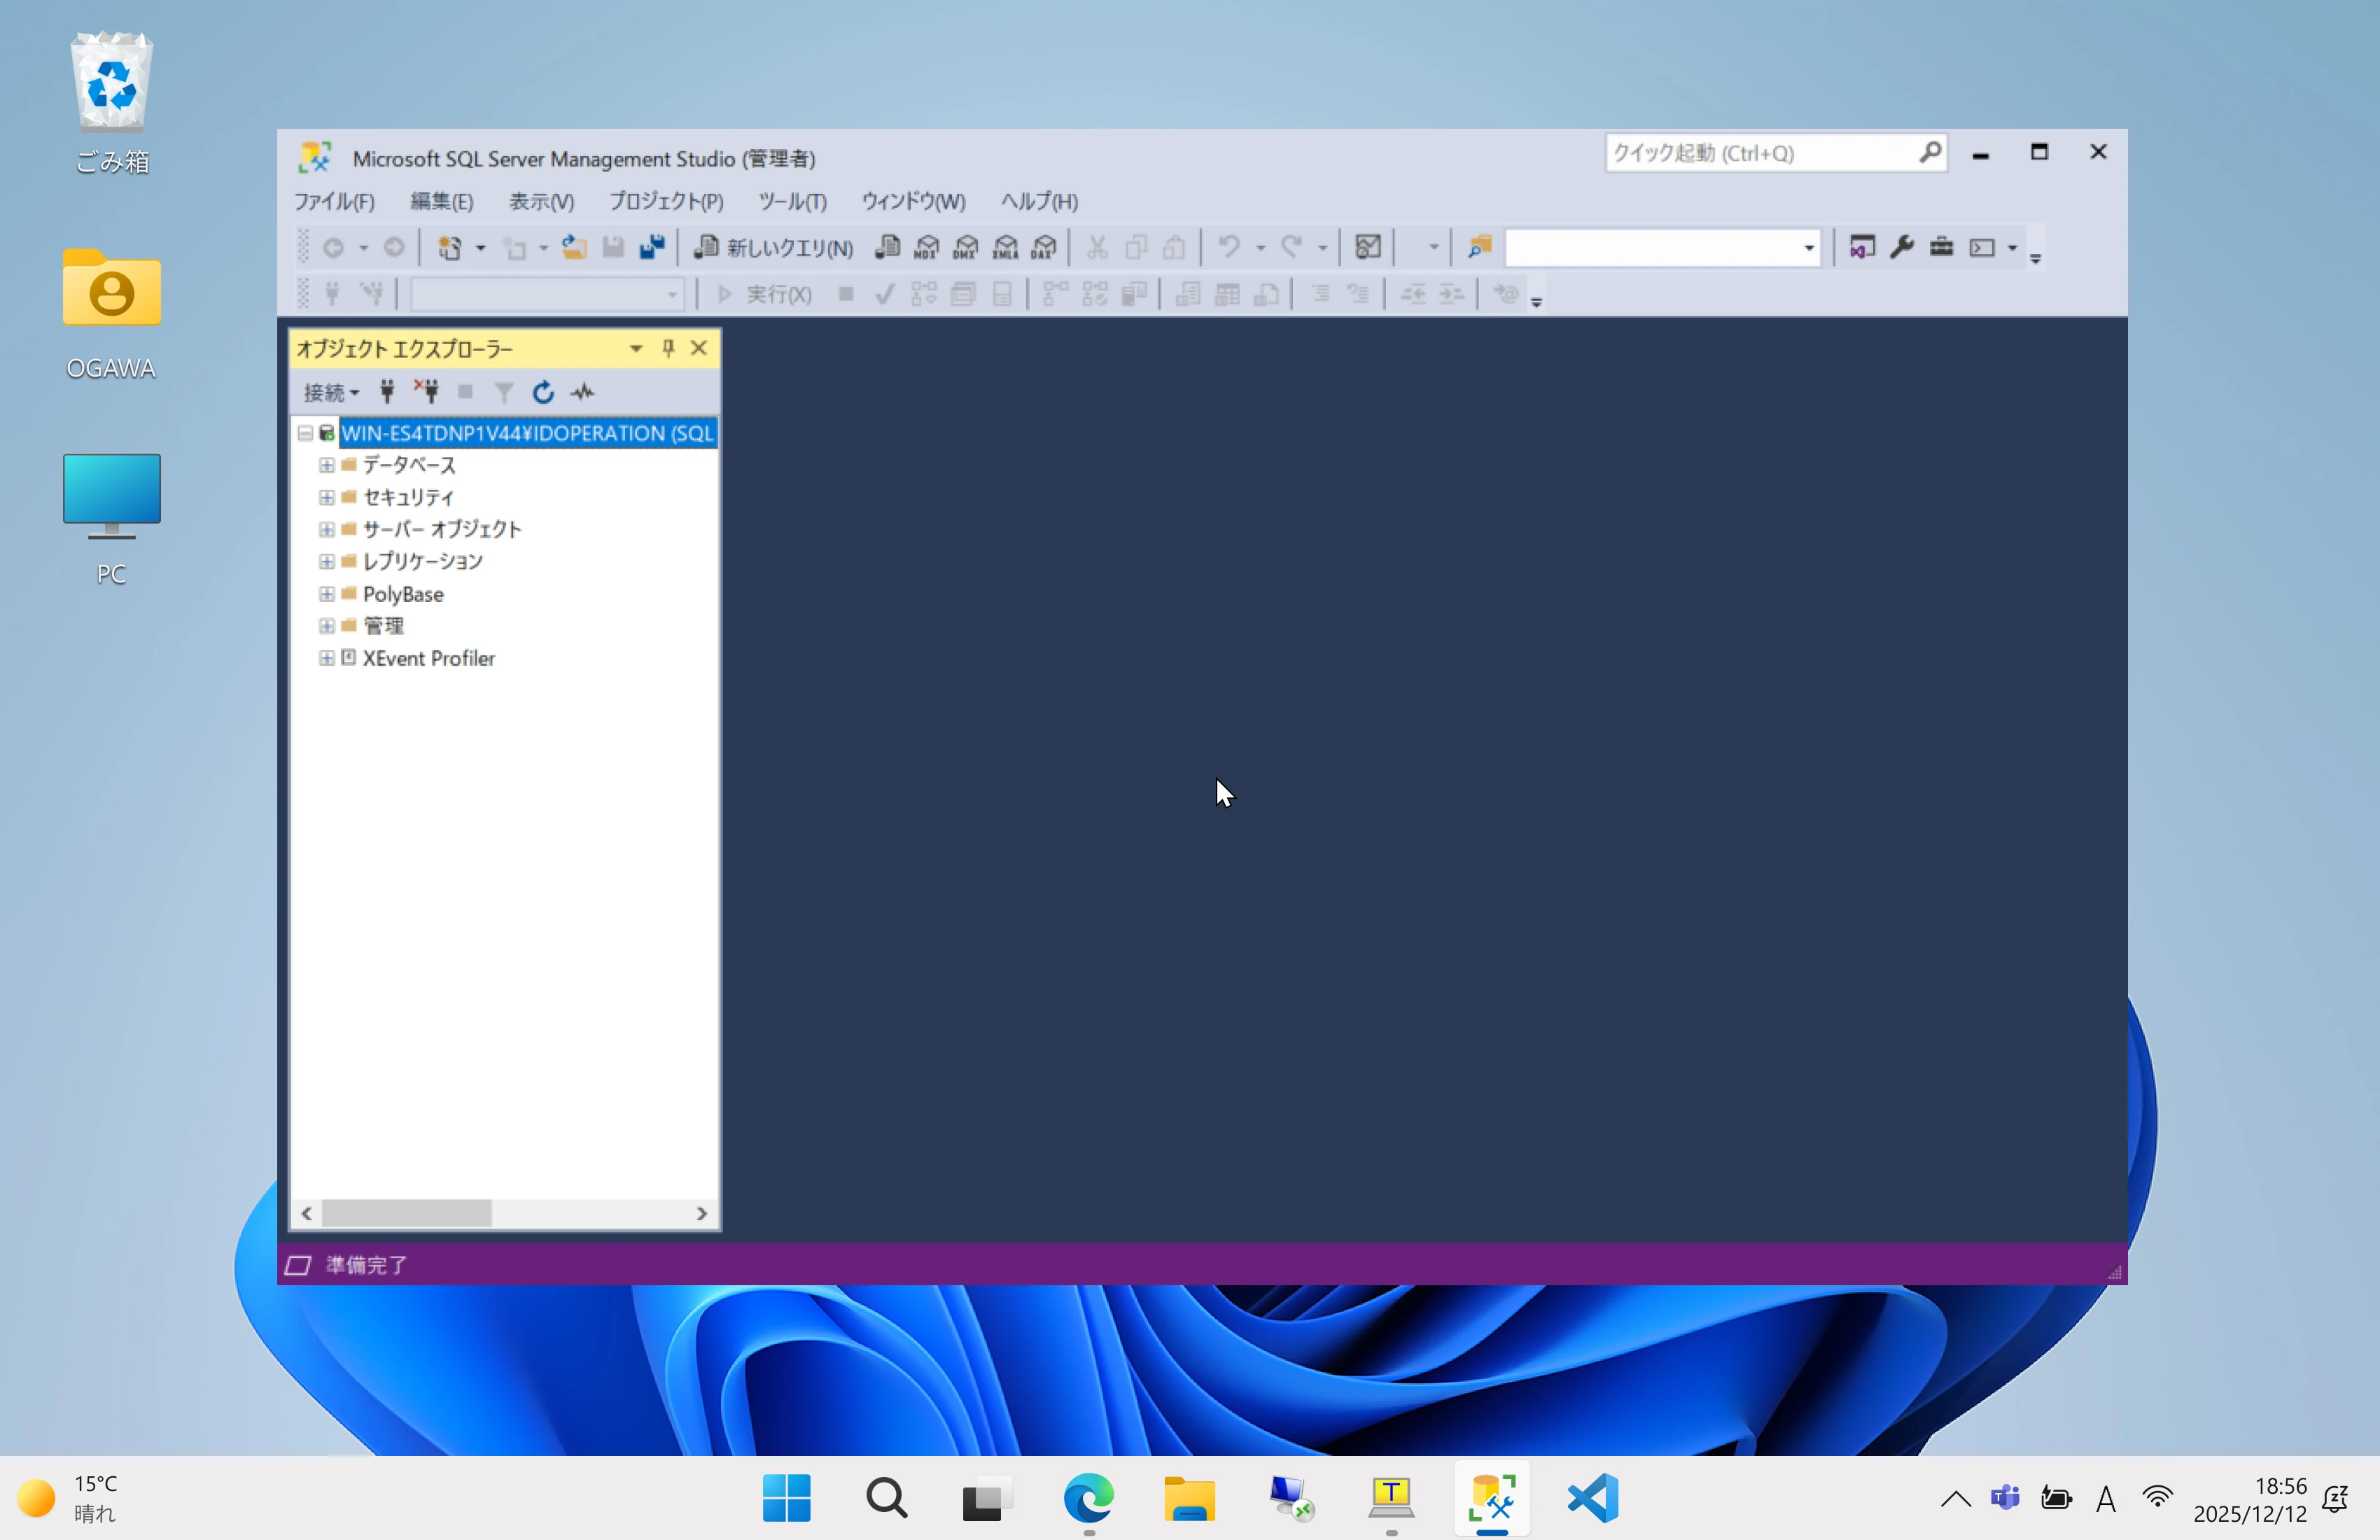The height and width of the screenshot is (1540, 2380).
Task: Click the DAX query icon
Action: point(1044,247)
